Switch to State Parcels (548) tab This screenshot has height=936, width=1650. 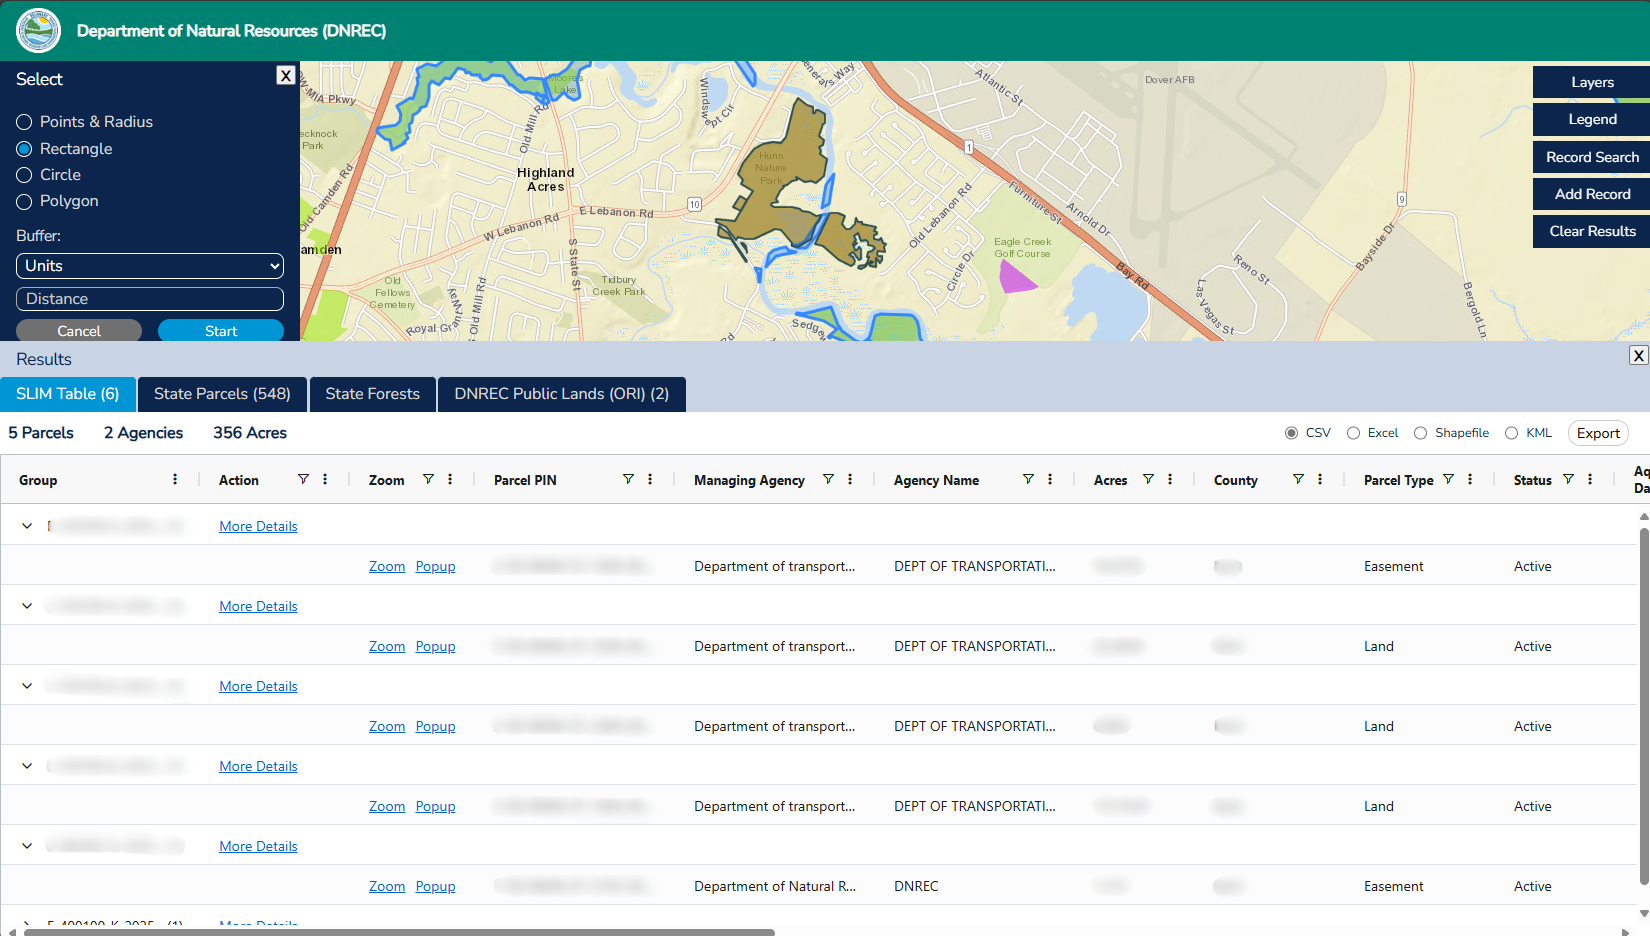[222, 394]
